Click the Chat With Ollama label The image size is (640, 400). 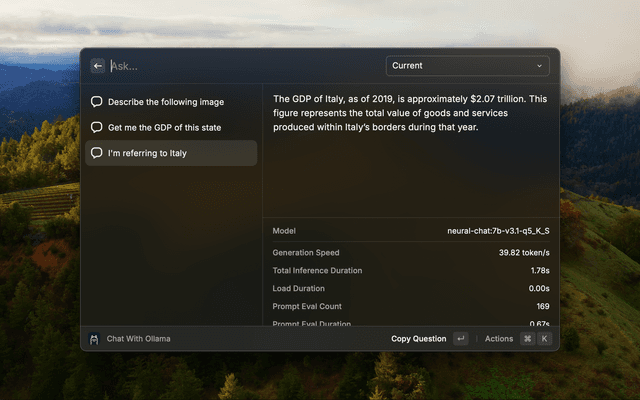(x=138, y=339)
